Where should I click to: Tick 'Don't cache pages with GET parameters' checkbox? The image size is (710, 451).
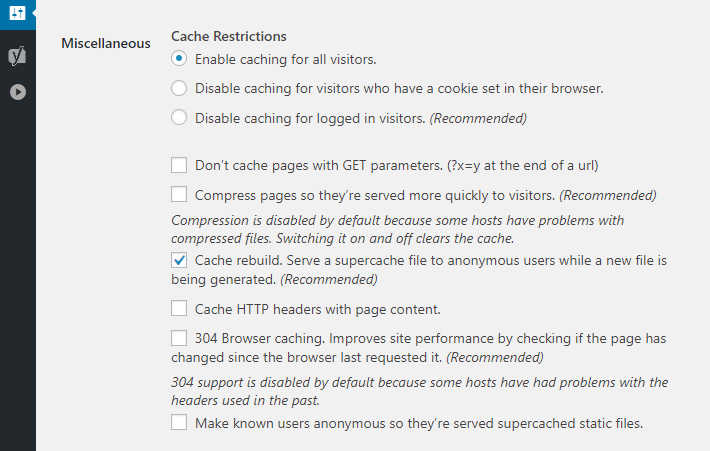point(179,165)
